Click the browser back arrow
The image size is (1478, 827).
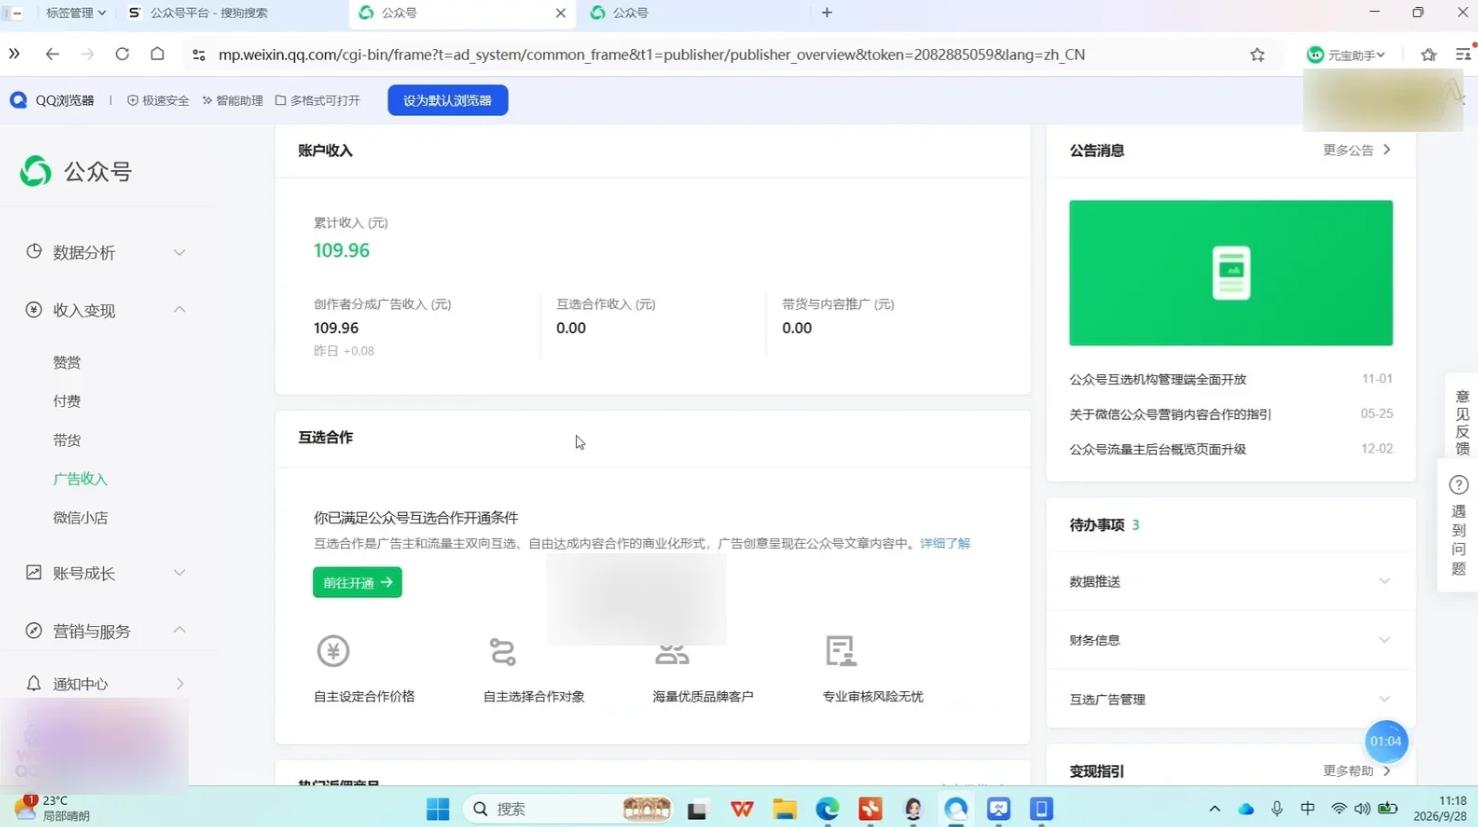click(x=52, y=54)
